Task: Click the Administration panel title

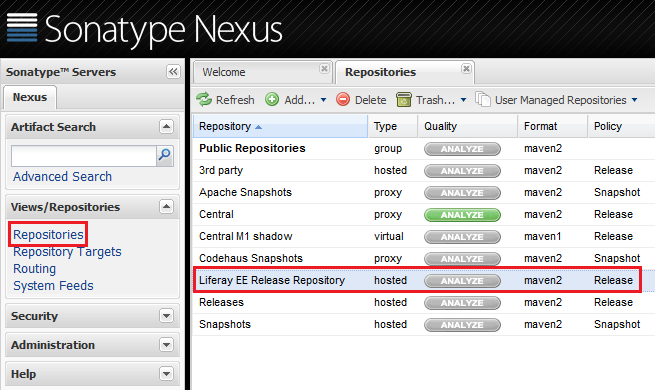Action: click(53, 345)
